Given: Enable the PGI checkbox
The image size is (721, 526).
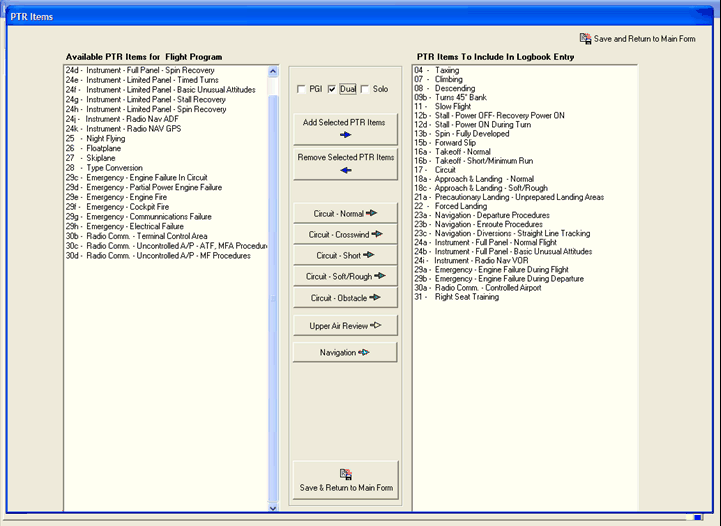Looking at the screenshot, I should click(x=302, y=90).
